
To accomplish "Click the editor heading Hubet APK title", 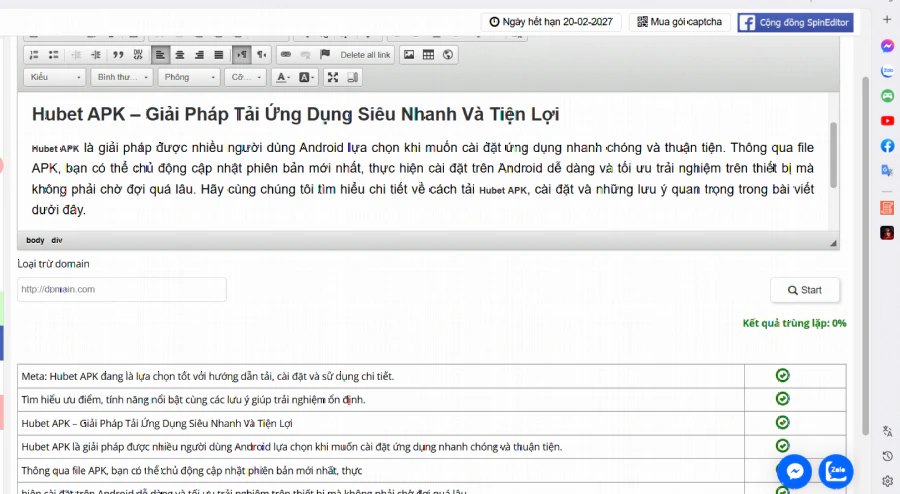I will click(296, 114).
